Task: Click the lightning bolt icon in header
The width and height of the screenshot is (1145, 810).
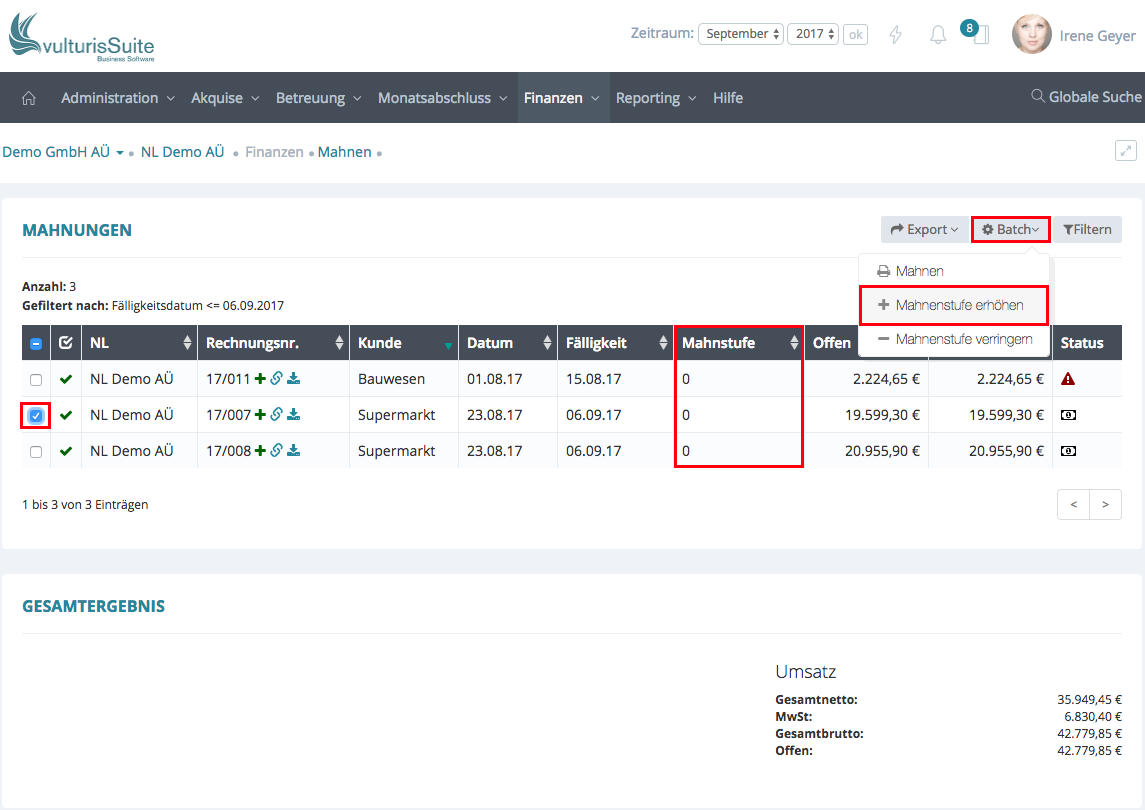Action: [x=895, y=35]
